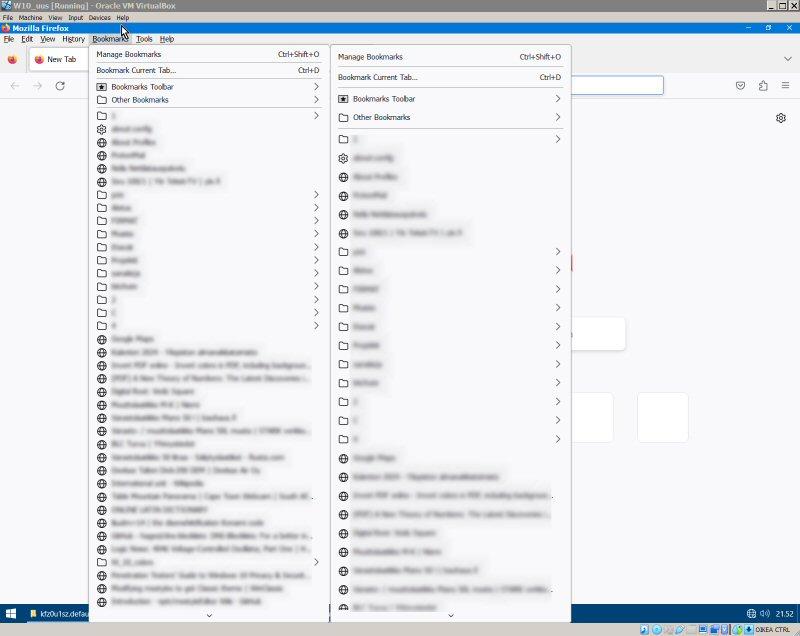Viewport: 800px width, 636px height.
Task: Click the scroll-down arrow under compact bookmarks menu
Action: point(209,616)
